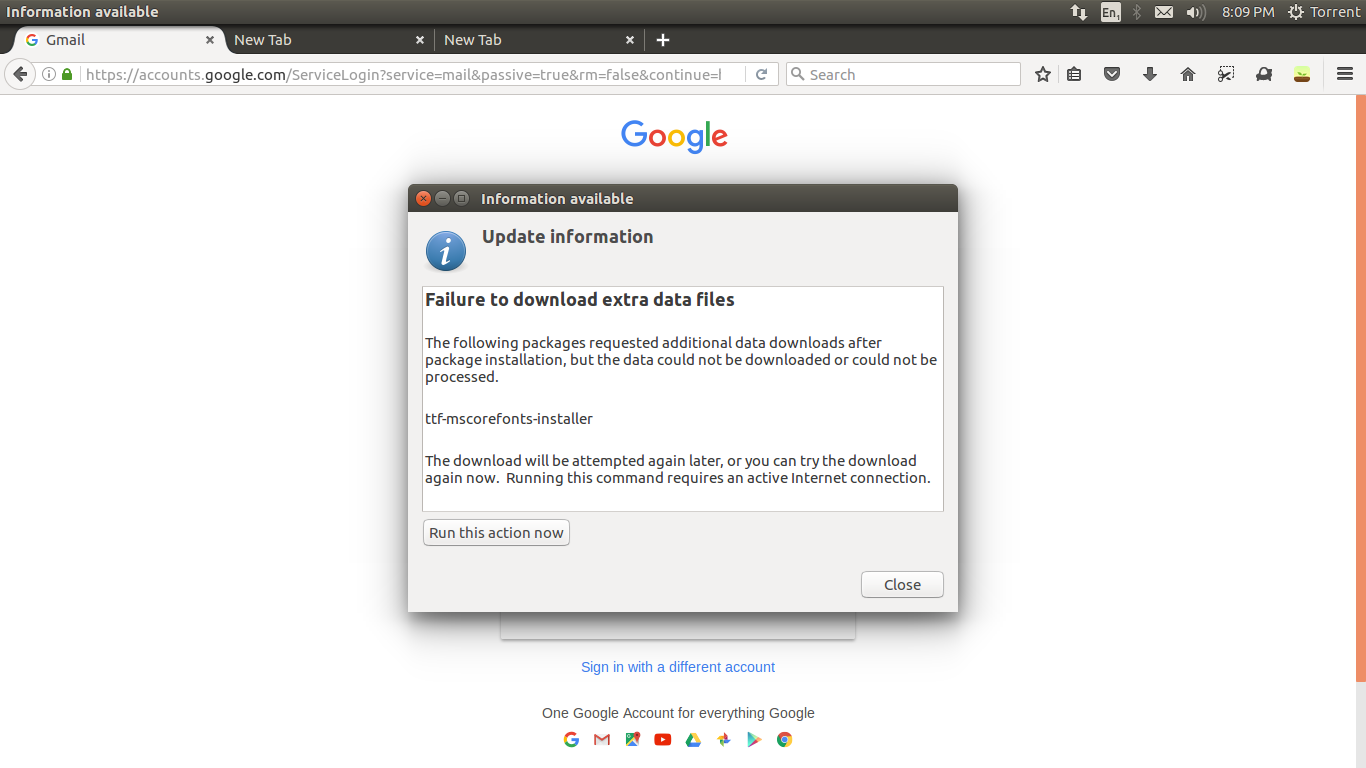Show site identity info icon in address bar
Screen dimensions: 1366x768
pos(48,74)
